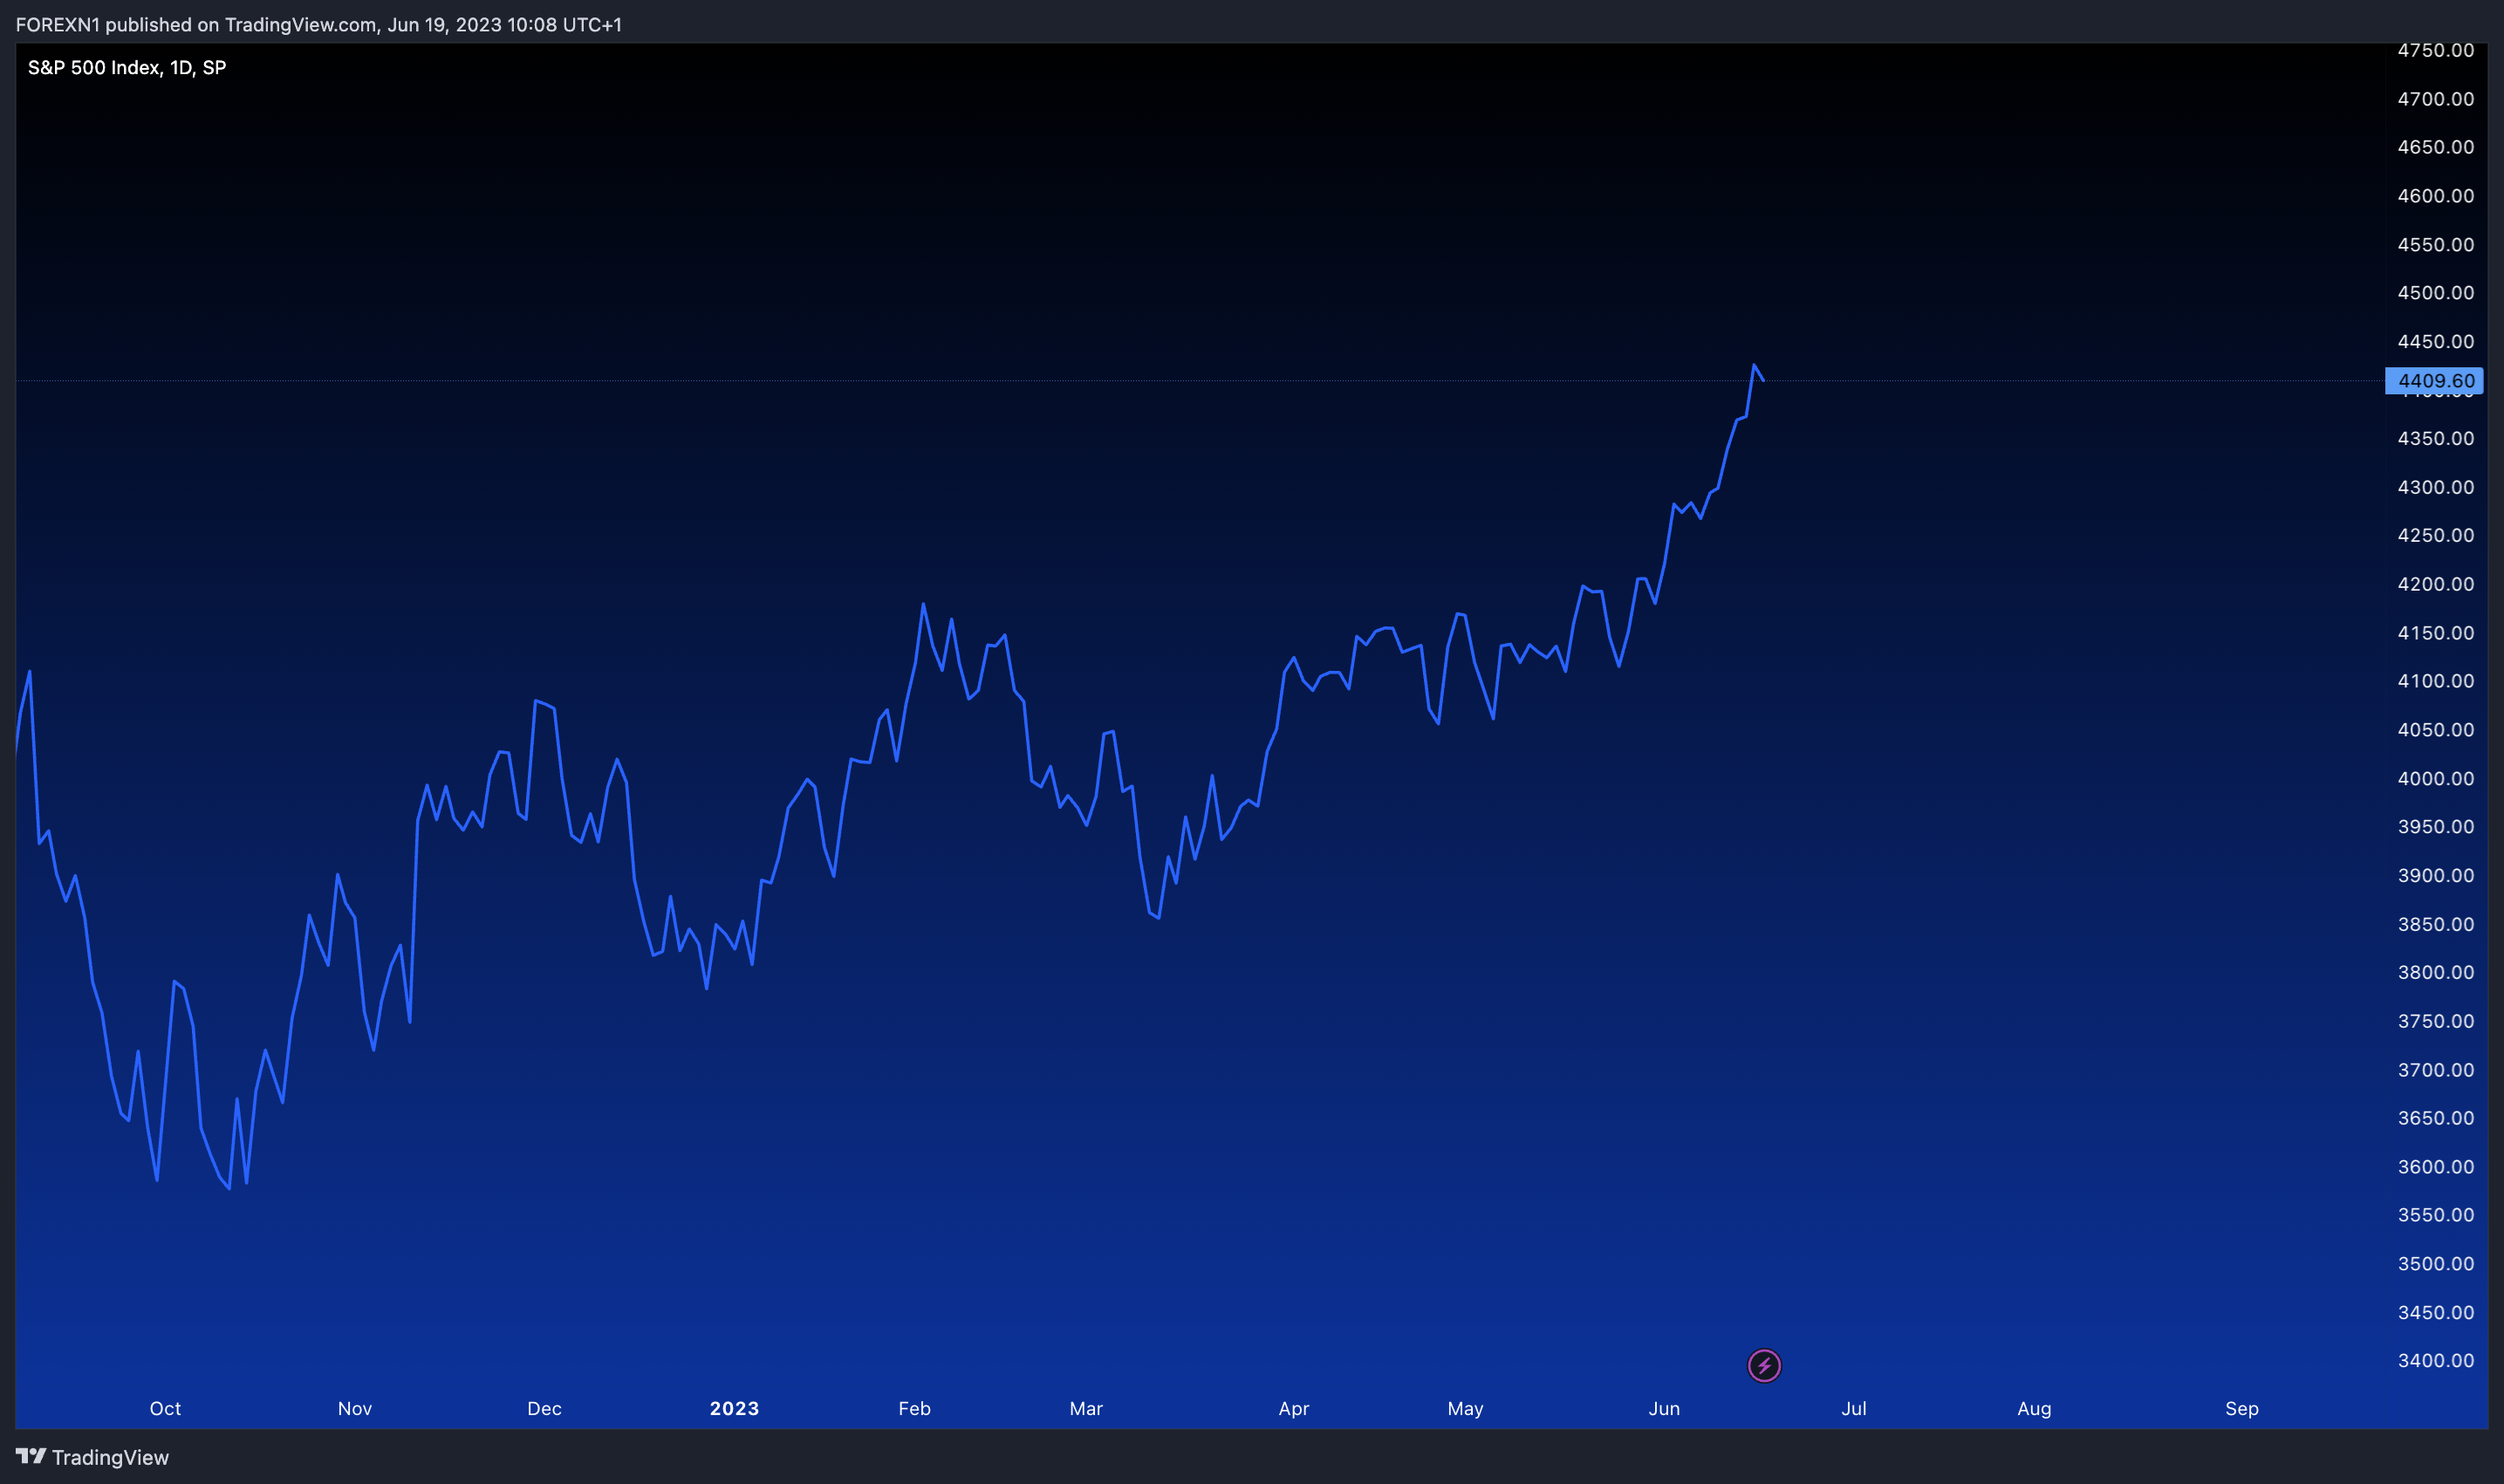The image size is (2504, 1484).
Task: Click the 4600.00 price axis label
Action: (2436, 196)
